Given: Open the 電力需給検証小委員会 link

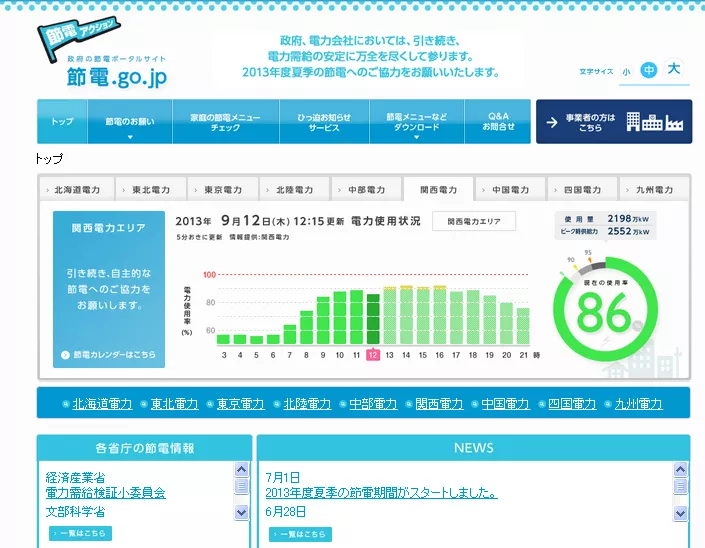Looking at the screenshot, I should tap(106, 493).
